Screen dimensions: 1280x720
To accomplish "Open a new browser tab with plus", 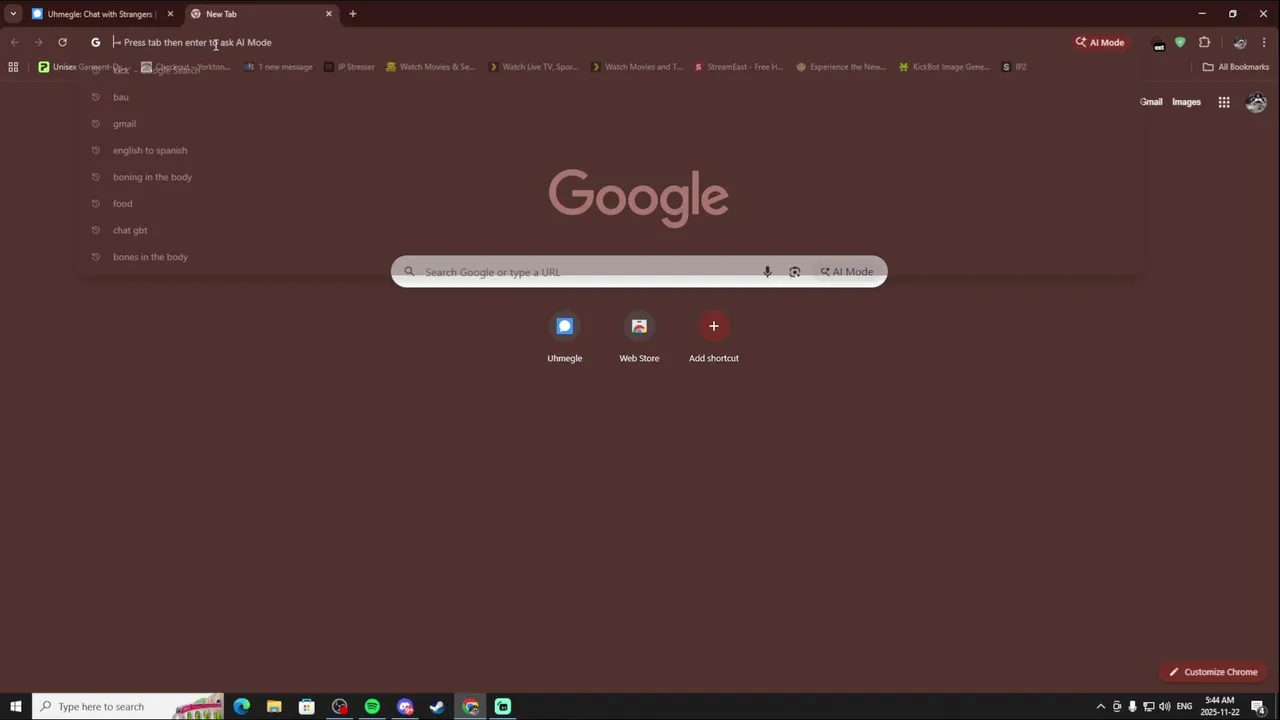I will click(352, 14).
